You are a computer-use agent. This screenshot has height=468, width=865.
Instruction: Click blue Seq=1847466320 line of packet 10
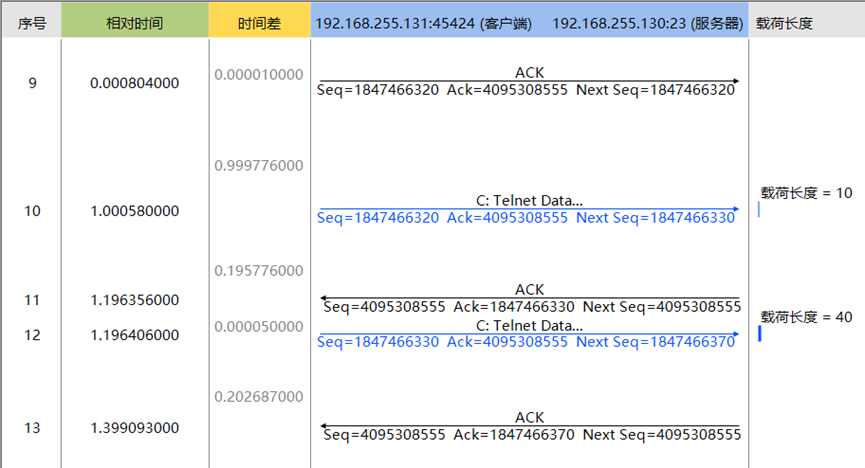pyautogui.click(x=527, y=218)
